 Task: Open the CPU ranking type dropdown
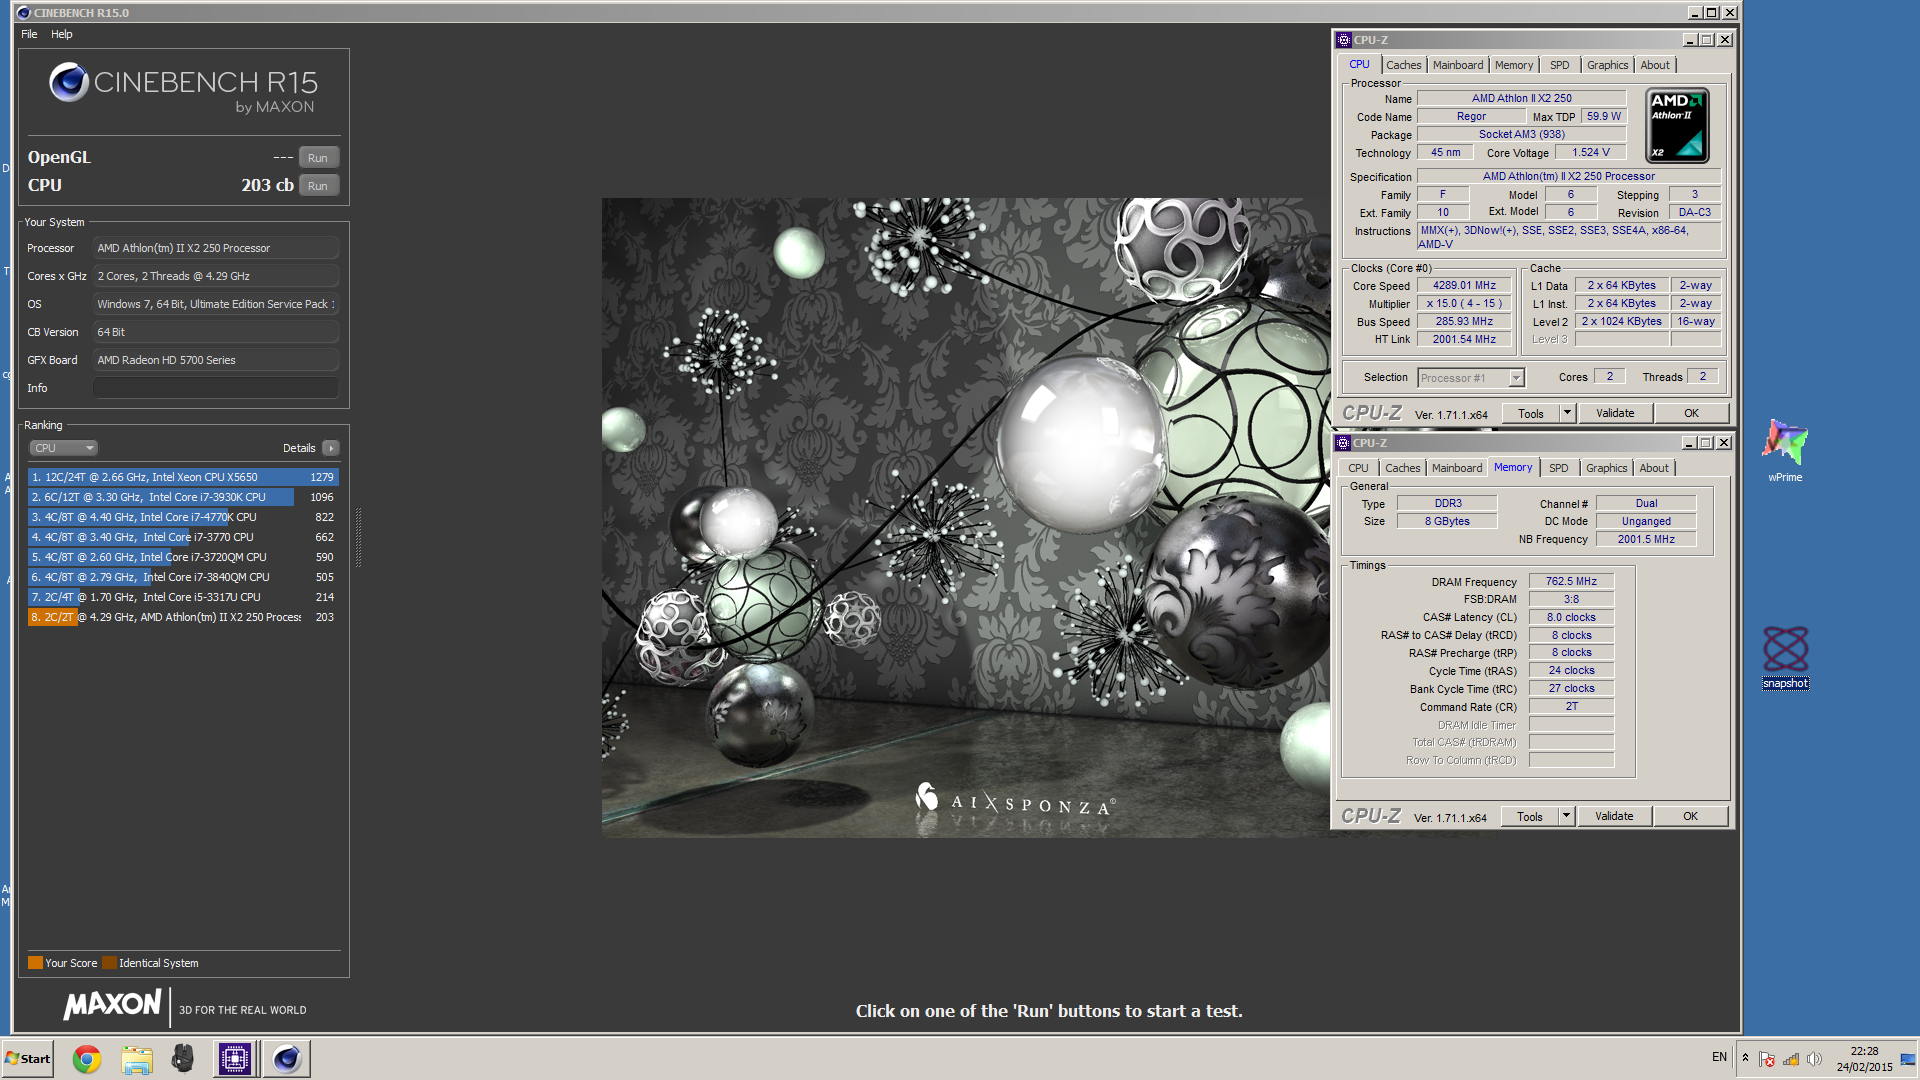pos(63,448)
